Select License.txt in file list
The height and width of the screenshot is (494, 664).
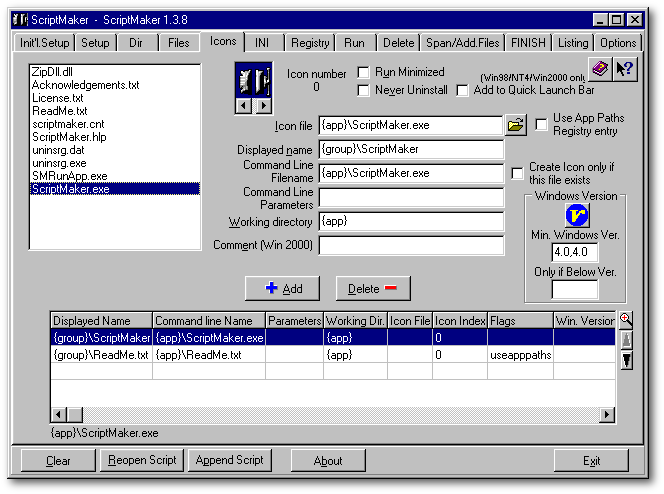pyautogui.click(x=115, y=98)
